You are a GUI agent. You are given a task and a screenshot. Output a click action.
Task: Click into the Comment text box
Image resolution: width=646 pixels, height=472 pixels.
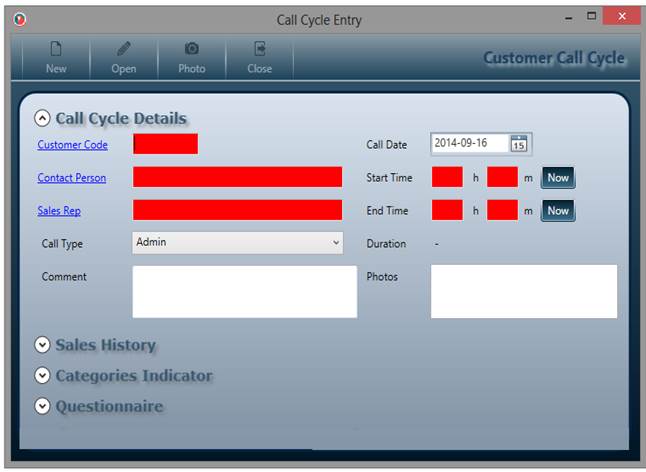click(244, 291)
